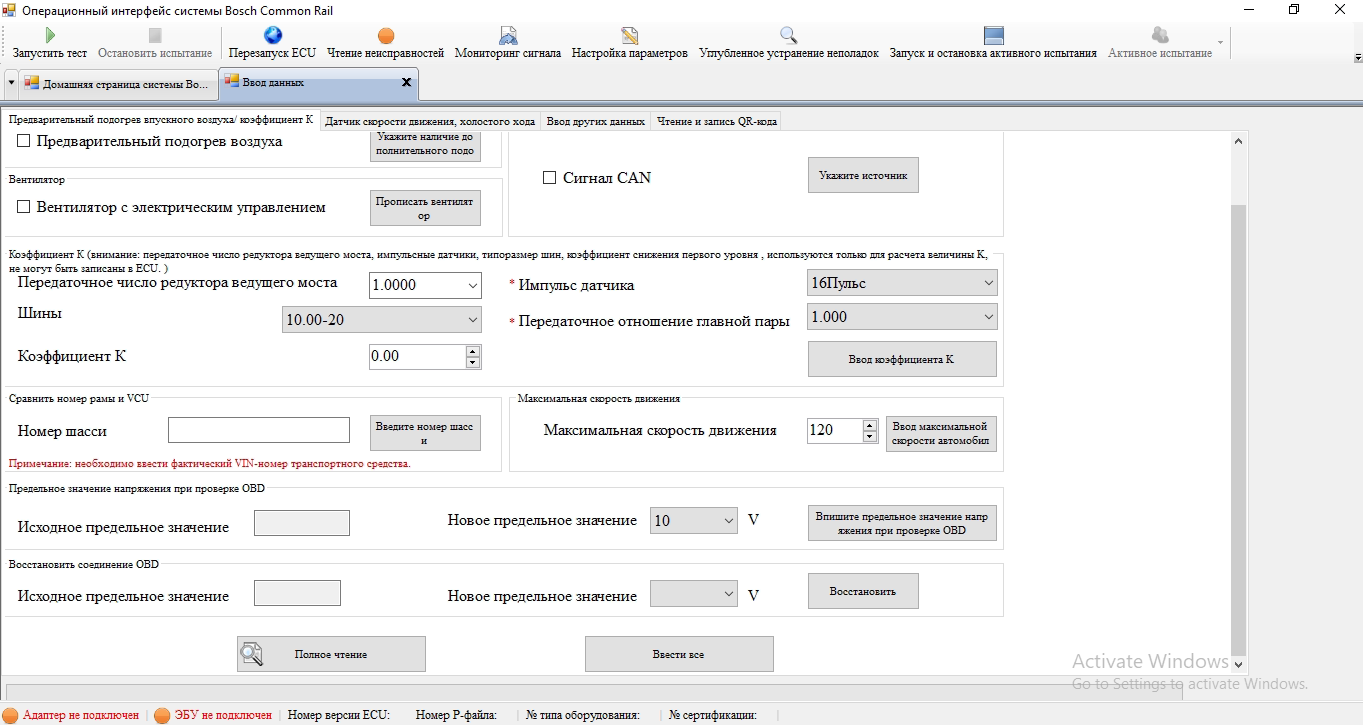Open Мониторинг сигнала signal monitoring
1363x725 pixels.
coord(508,43)
